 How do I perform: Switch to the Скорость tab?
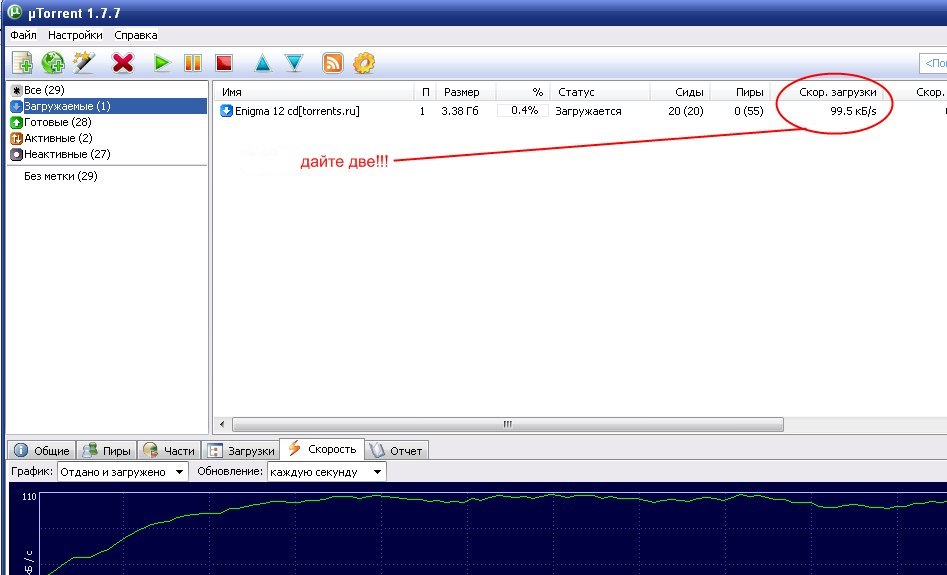pyautogui.click(x=322, y=449)
